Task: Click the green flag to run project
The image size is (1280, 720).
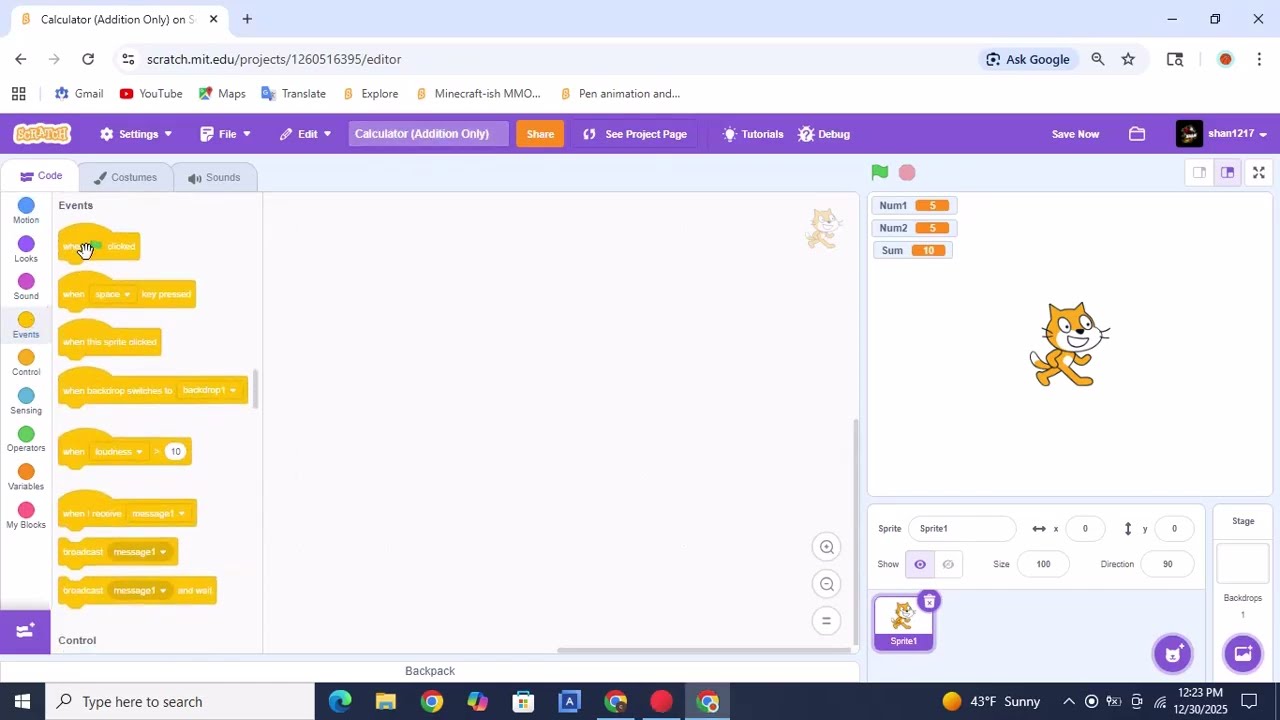Action: click(x=880, y=172)
